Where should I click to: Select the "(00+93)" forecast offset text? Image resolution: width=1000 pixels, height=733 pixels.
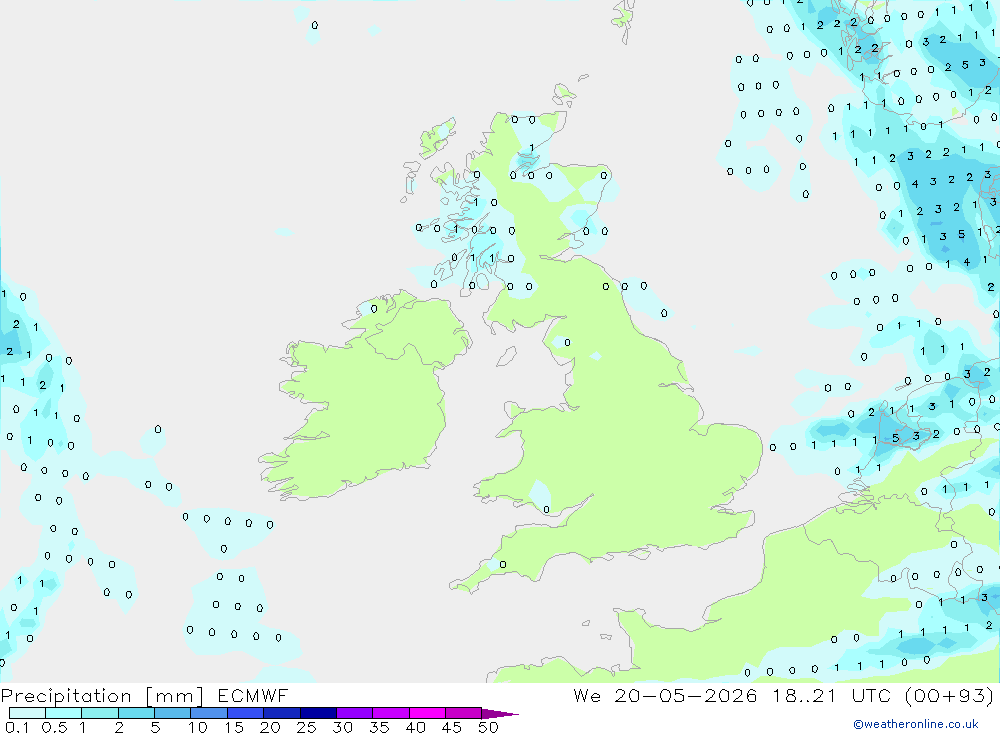pyautogui.click(x=949, y=695)
